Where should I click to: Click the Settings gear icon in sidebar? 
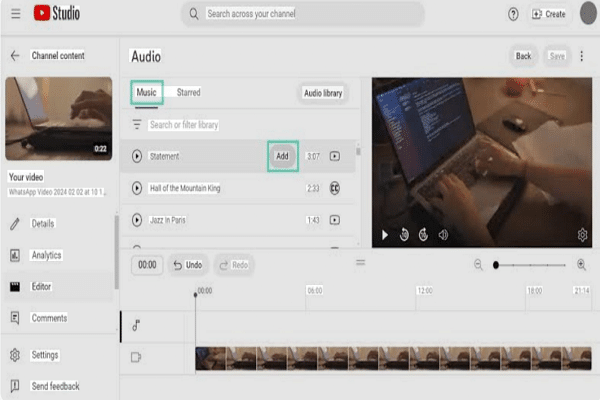click(15, 355)
